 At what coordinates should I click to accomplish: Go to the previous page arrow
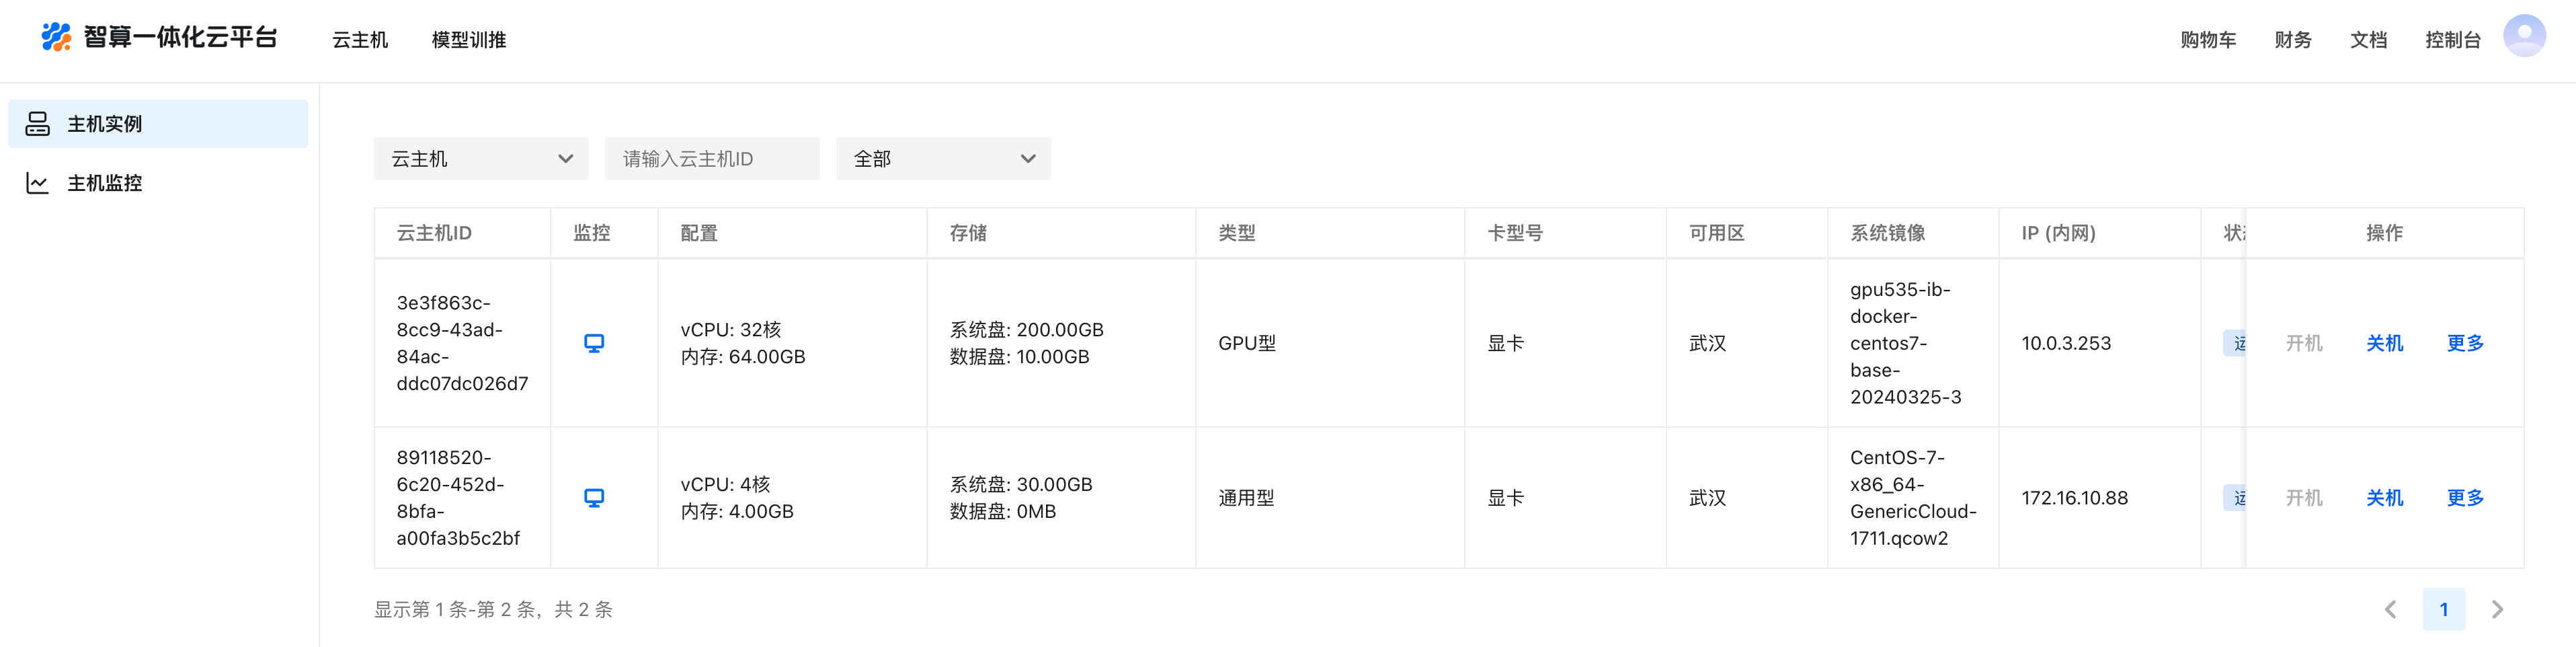click(2391, 609)
